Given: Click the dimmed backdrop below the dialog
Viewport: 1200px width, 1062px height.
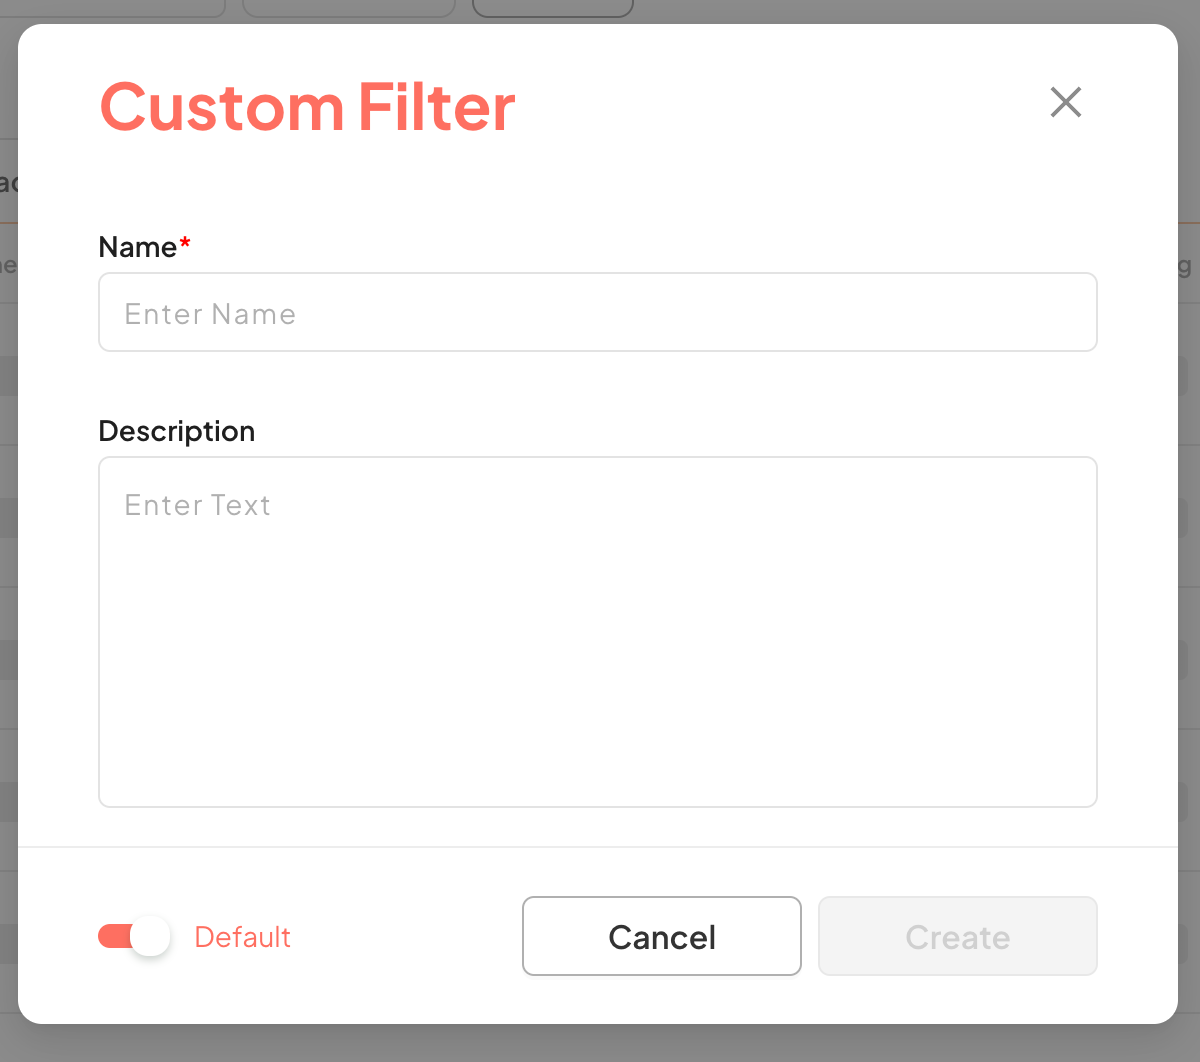Looking at the screenshot, I should coord(600,1043).
